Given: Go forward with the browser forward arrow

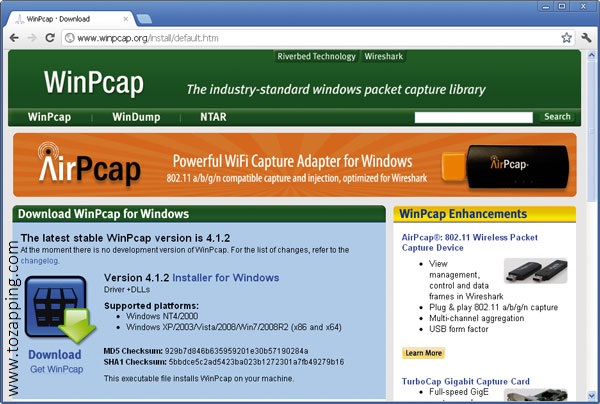Looking at the screenshot, I should [32, 37].
